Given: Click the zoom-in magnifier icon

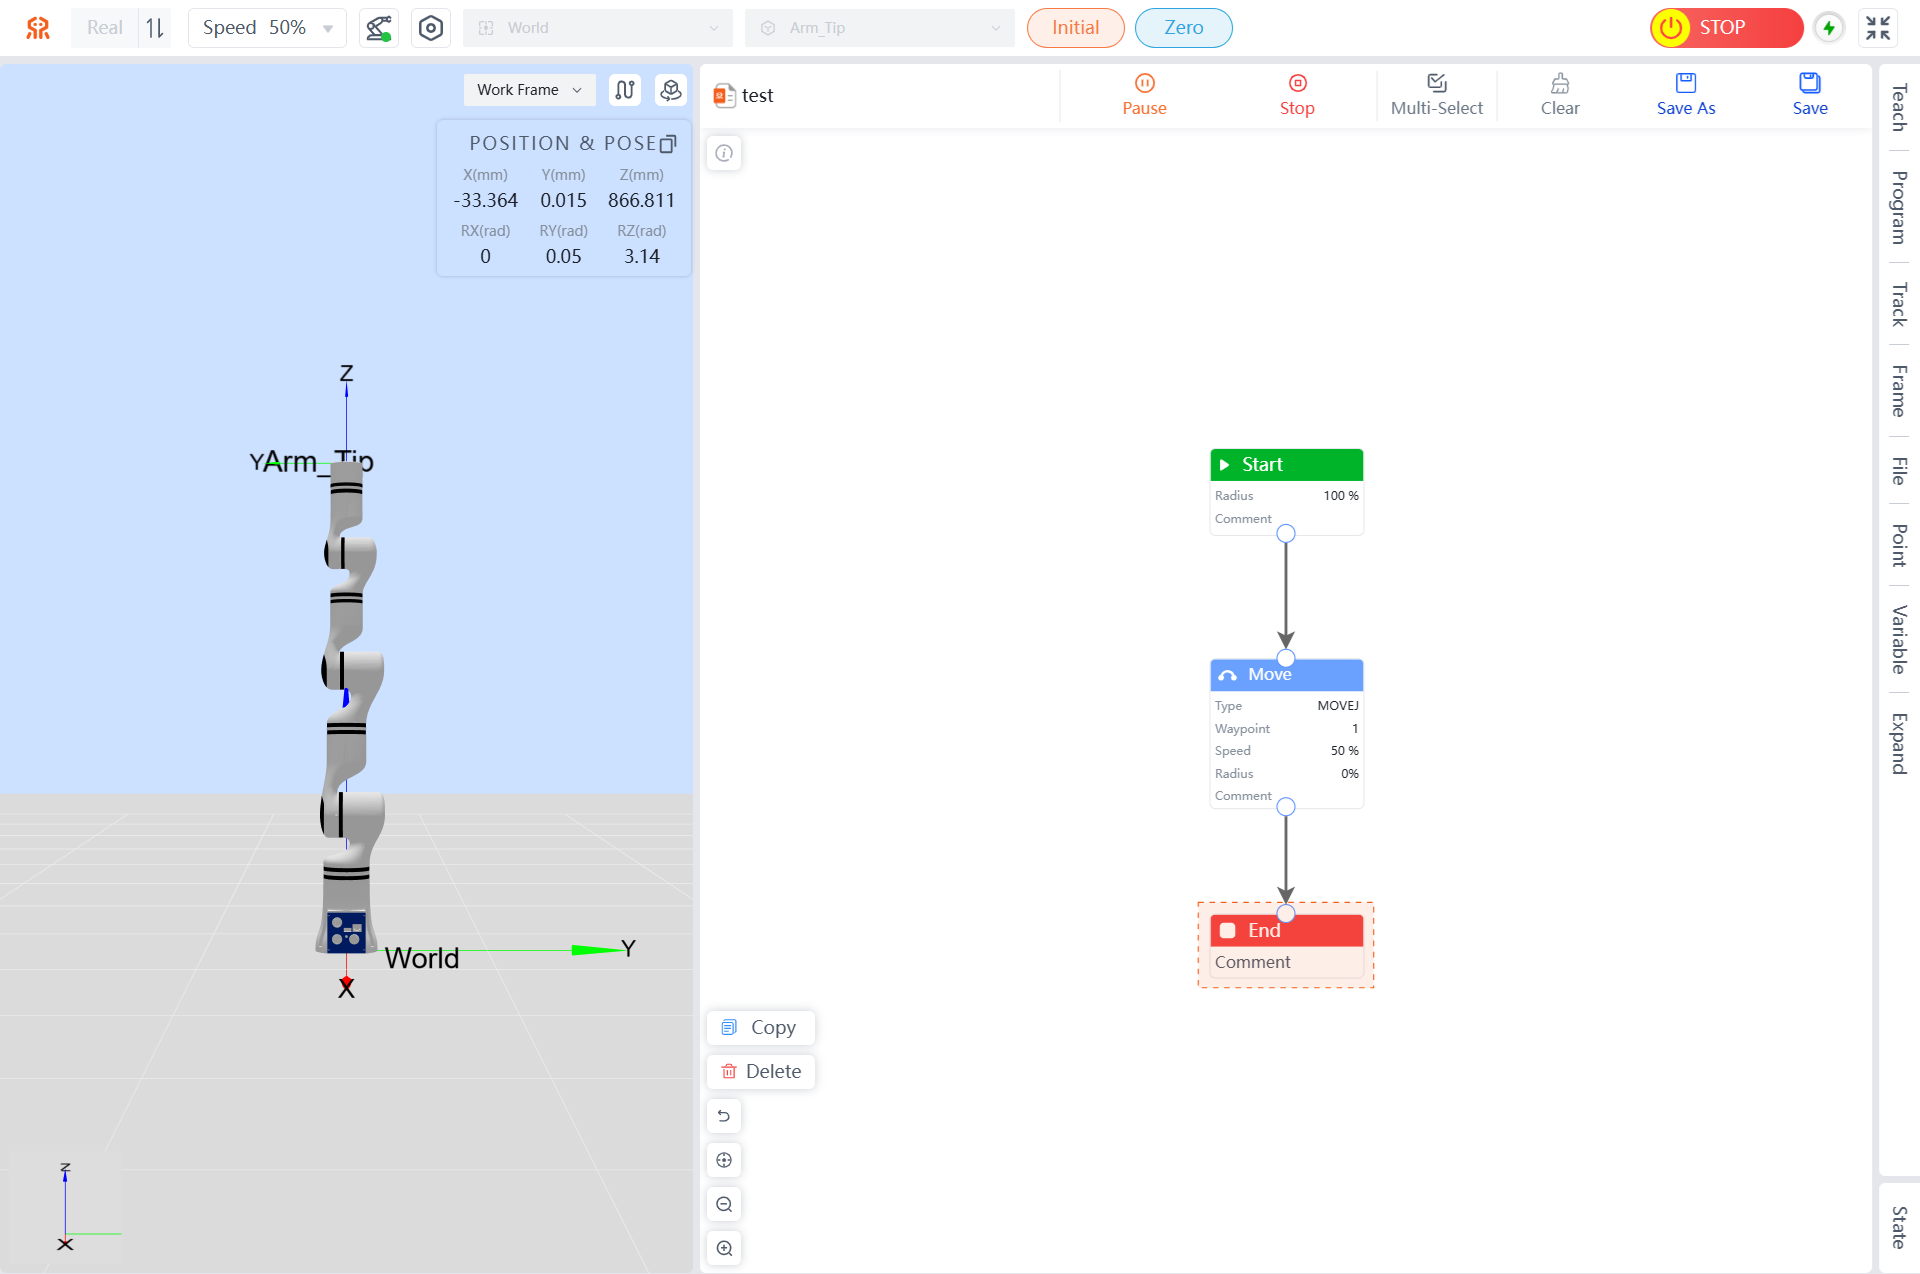Looking at the screenshot, I should click(724, 1248).
